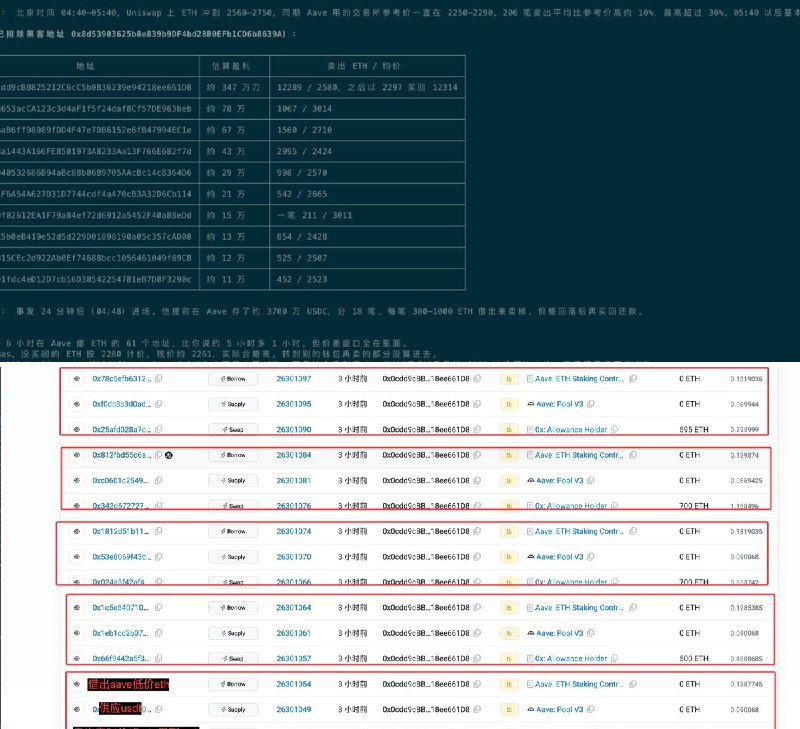This screenshot has width=800, height=729.
Task: Click the eye preview icon in block 26301395 row
Action: point(77,404)
